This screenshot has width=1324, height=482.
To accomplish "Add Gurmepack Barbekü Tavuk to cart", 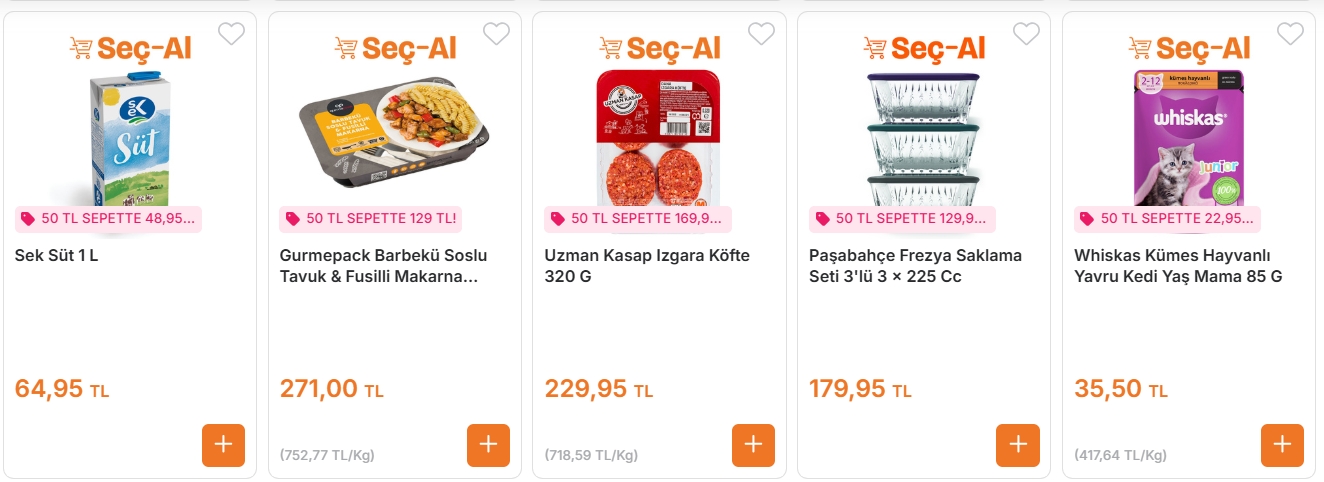I will 488,445.
